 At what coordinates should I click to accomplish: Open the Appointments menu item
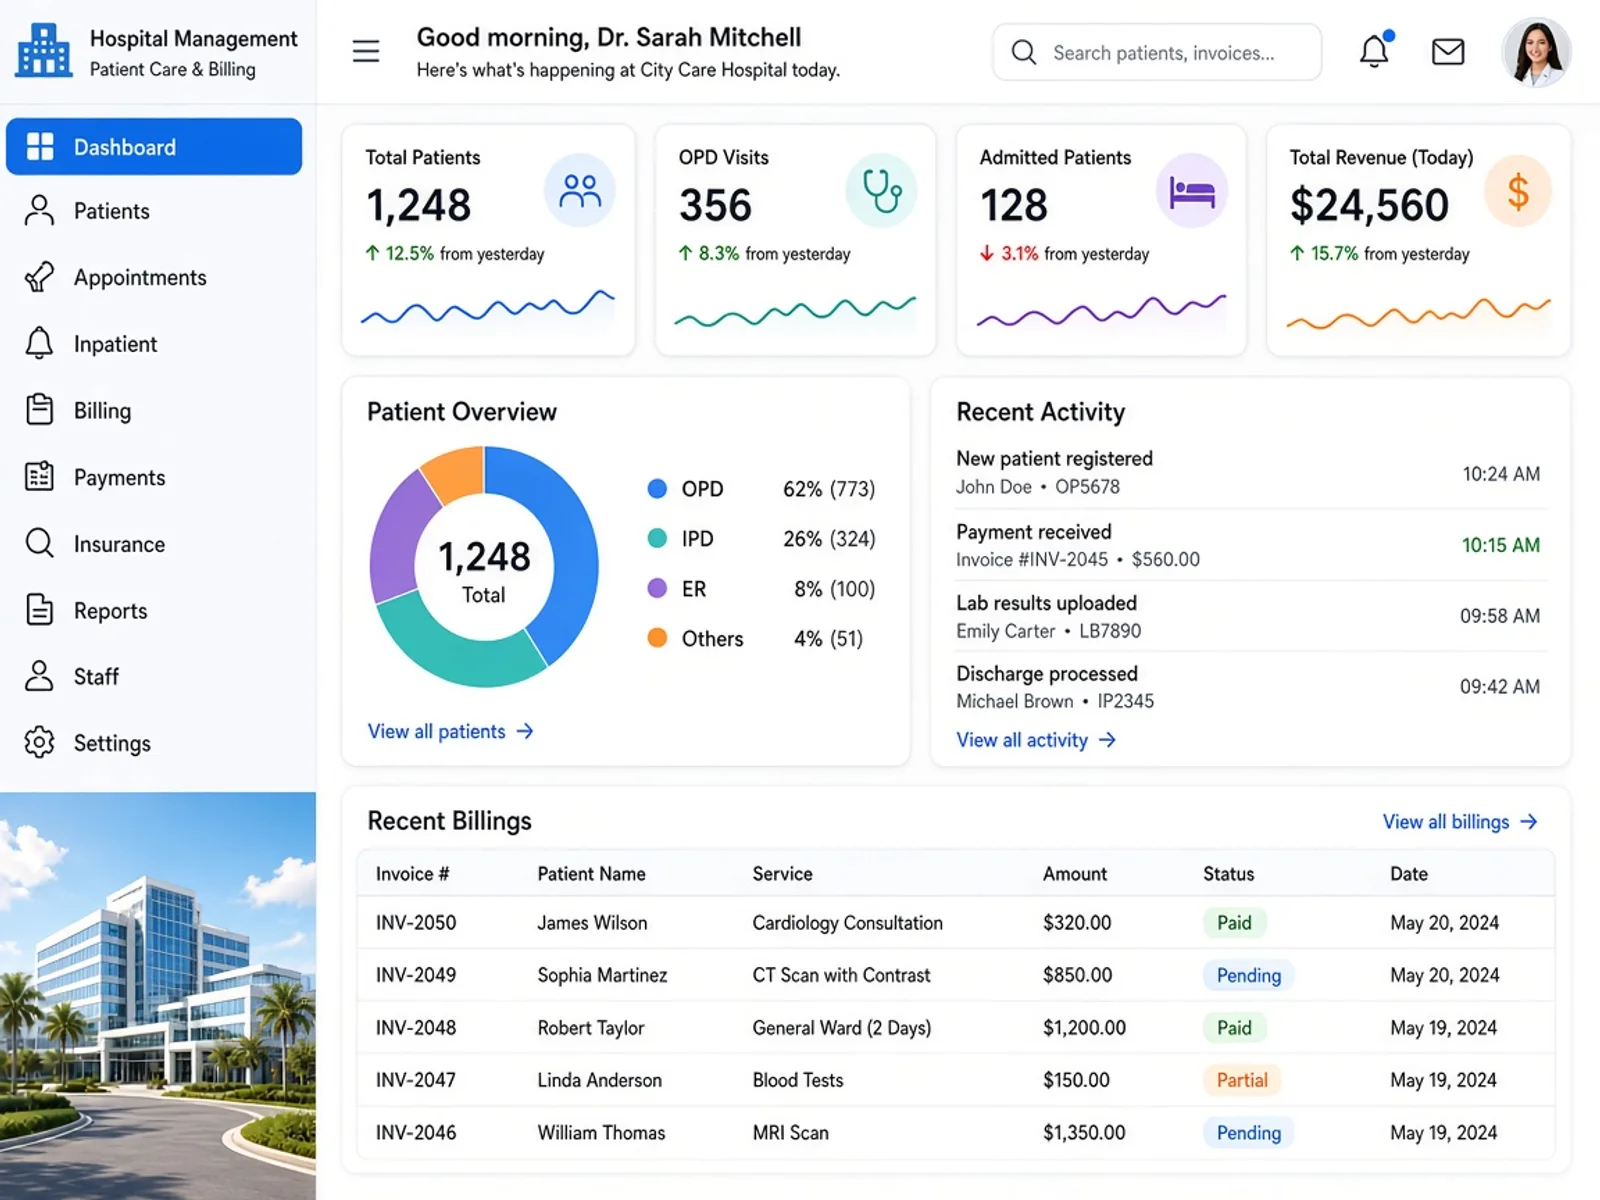click(x=154, y=277)
